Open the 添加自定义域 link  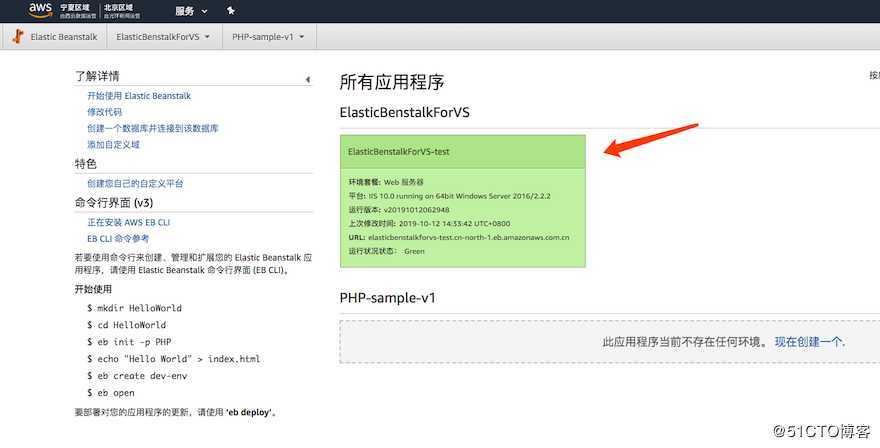(x=113, y=145)
